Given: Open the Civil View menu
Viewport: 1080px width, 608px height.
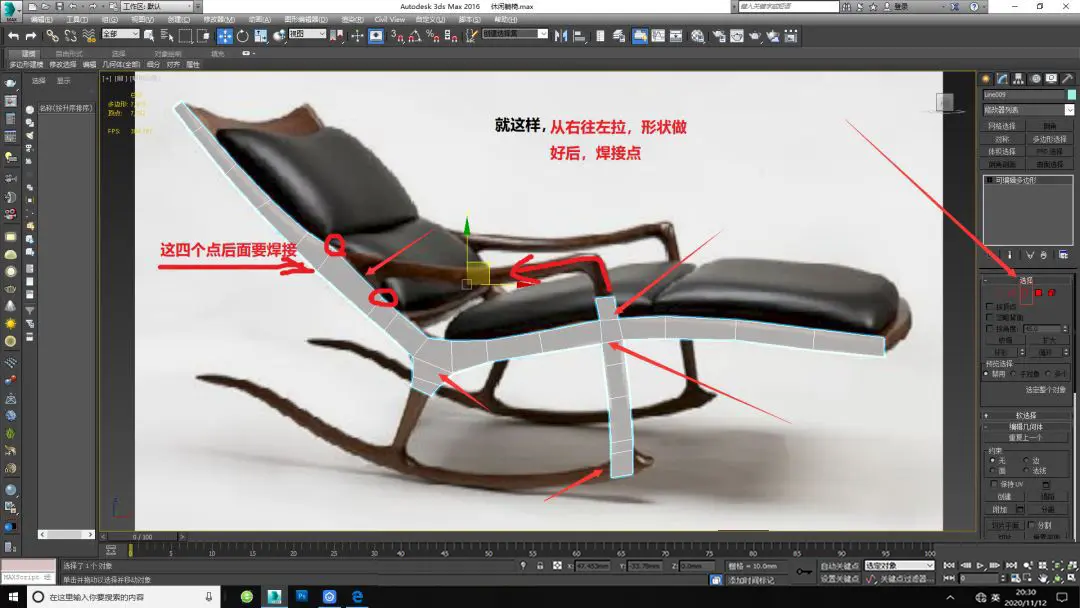Looking at the screenshot, I should click(x=390, y=19).
